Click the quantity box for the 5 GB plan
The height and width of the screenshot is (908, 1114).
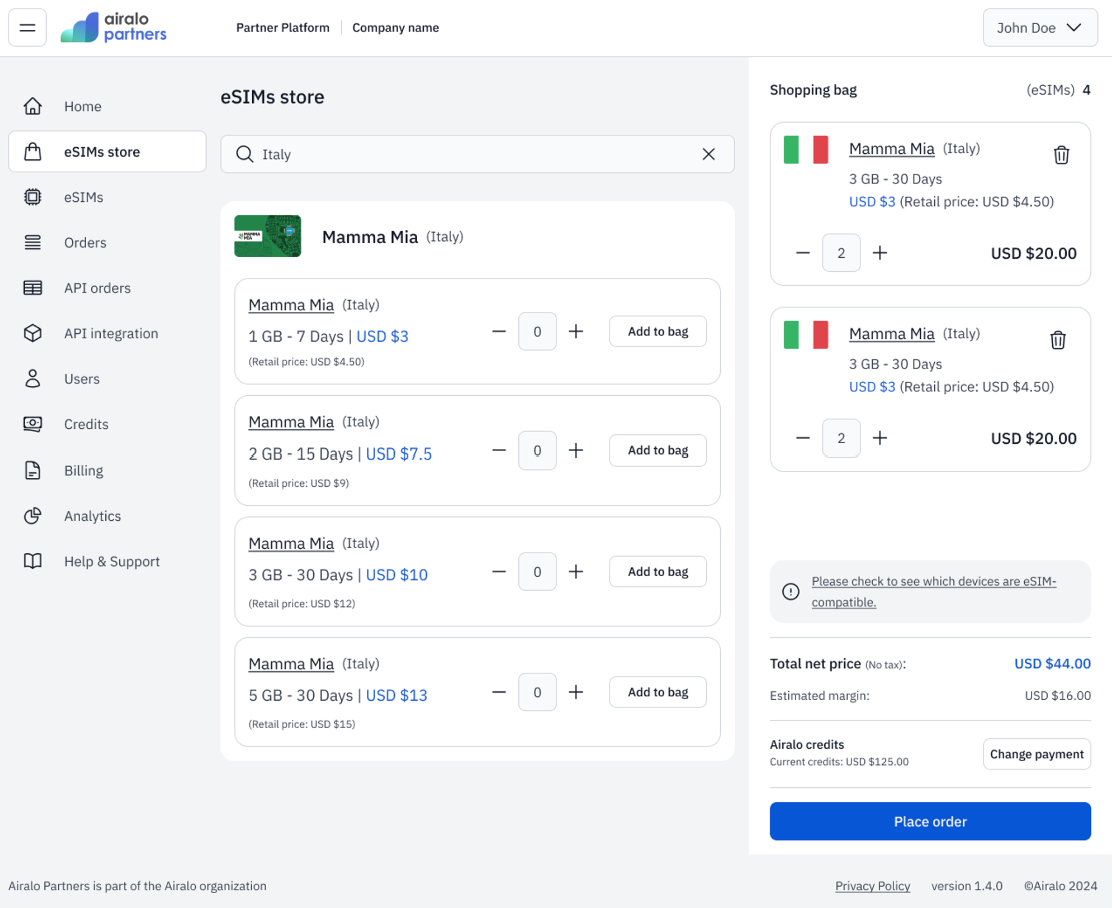pos(537,692)
